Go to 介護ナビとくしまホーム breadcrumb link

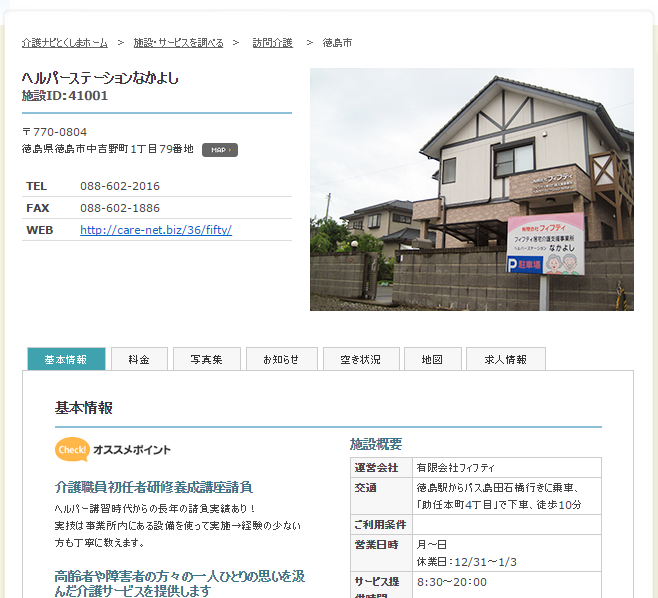65,43
